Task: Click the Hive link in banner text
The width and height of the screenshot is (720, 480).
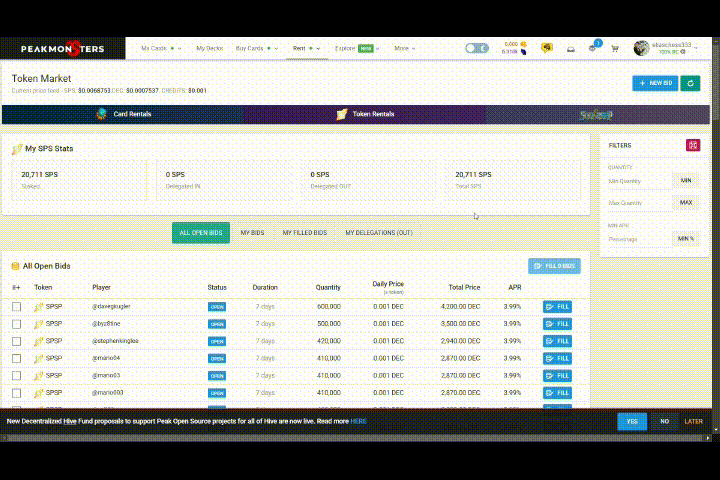Action: click(x=70, y=421)
